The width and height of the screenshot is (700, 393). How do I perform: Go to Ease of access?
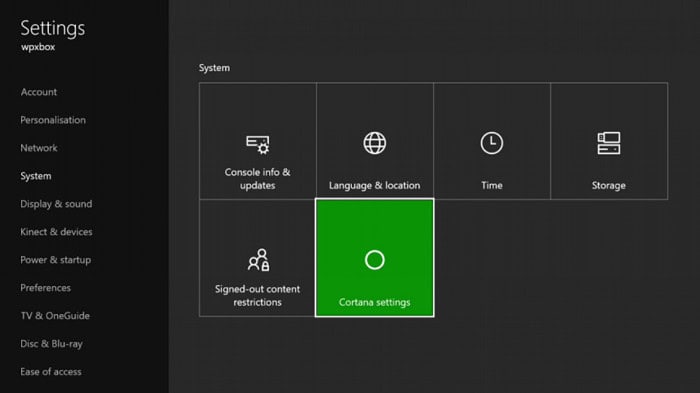click(x=51, y=372)
